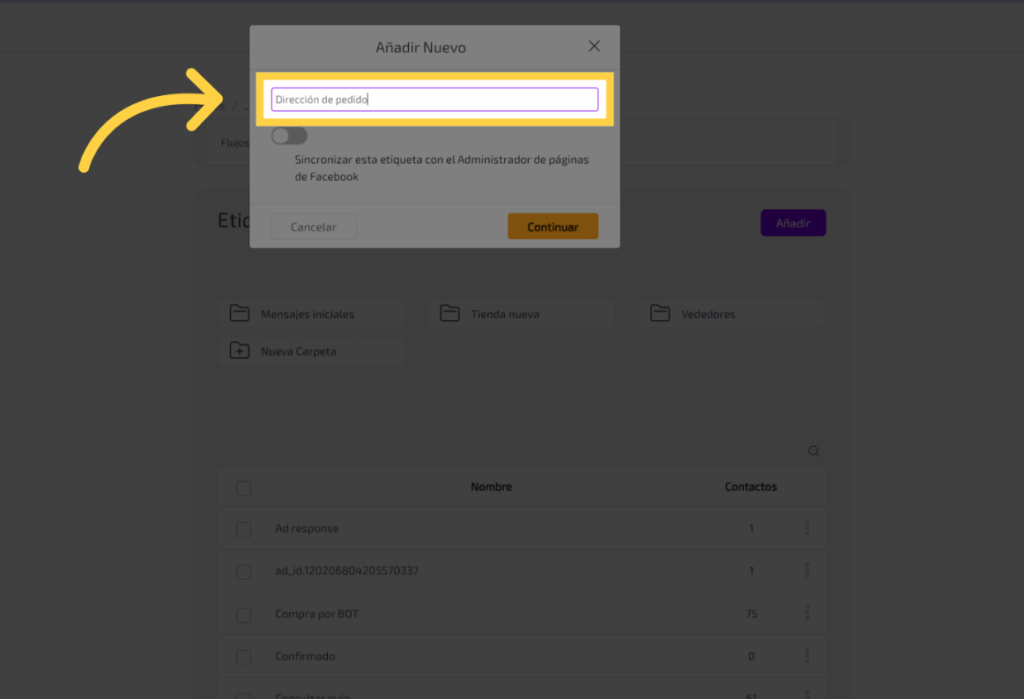The image size is (1024, 699).
Task: Check the Compra por BOT checkbox
Action: (x=244, y=614)
